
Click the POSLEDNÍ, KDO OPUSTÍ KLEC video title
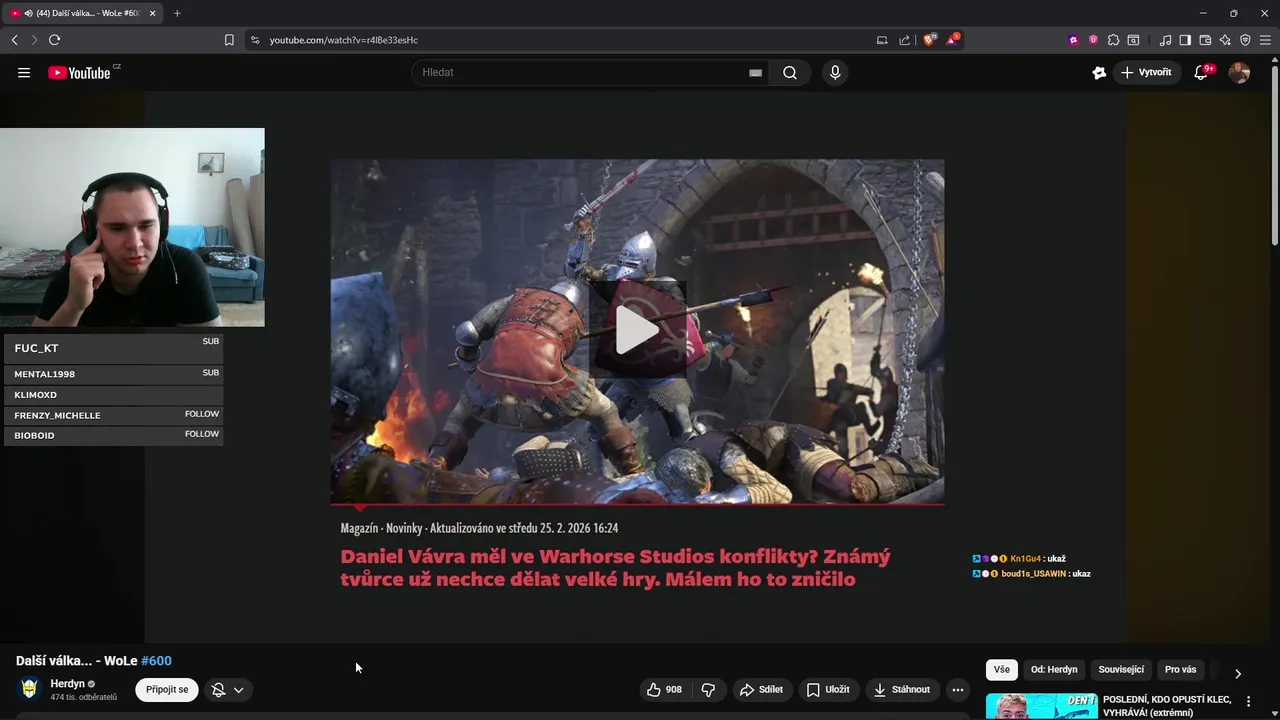pos(1166,706)
